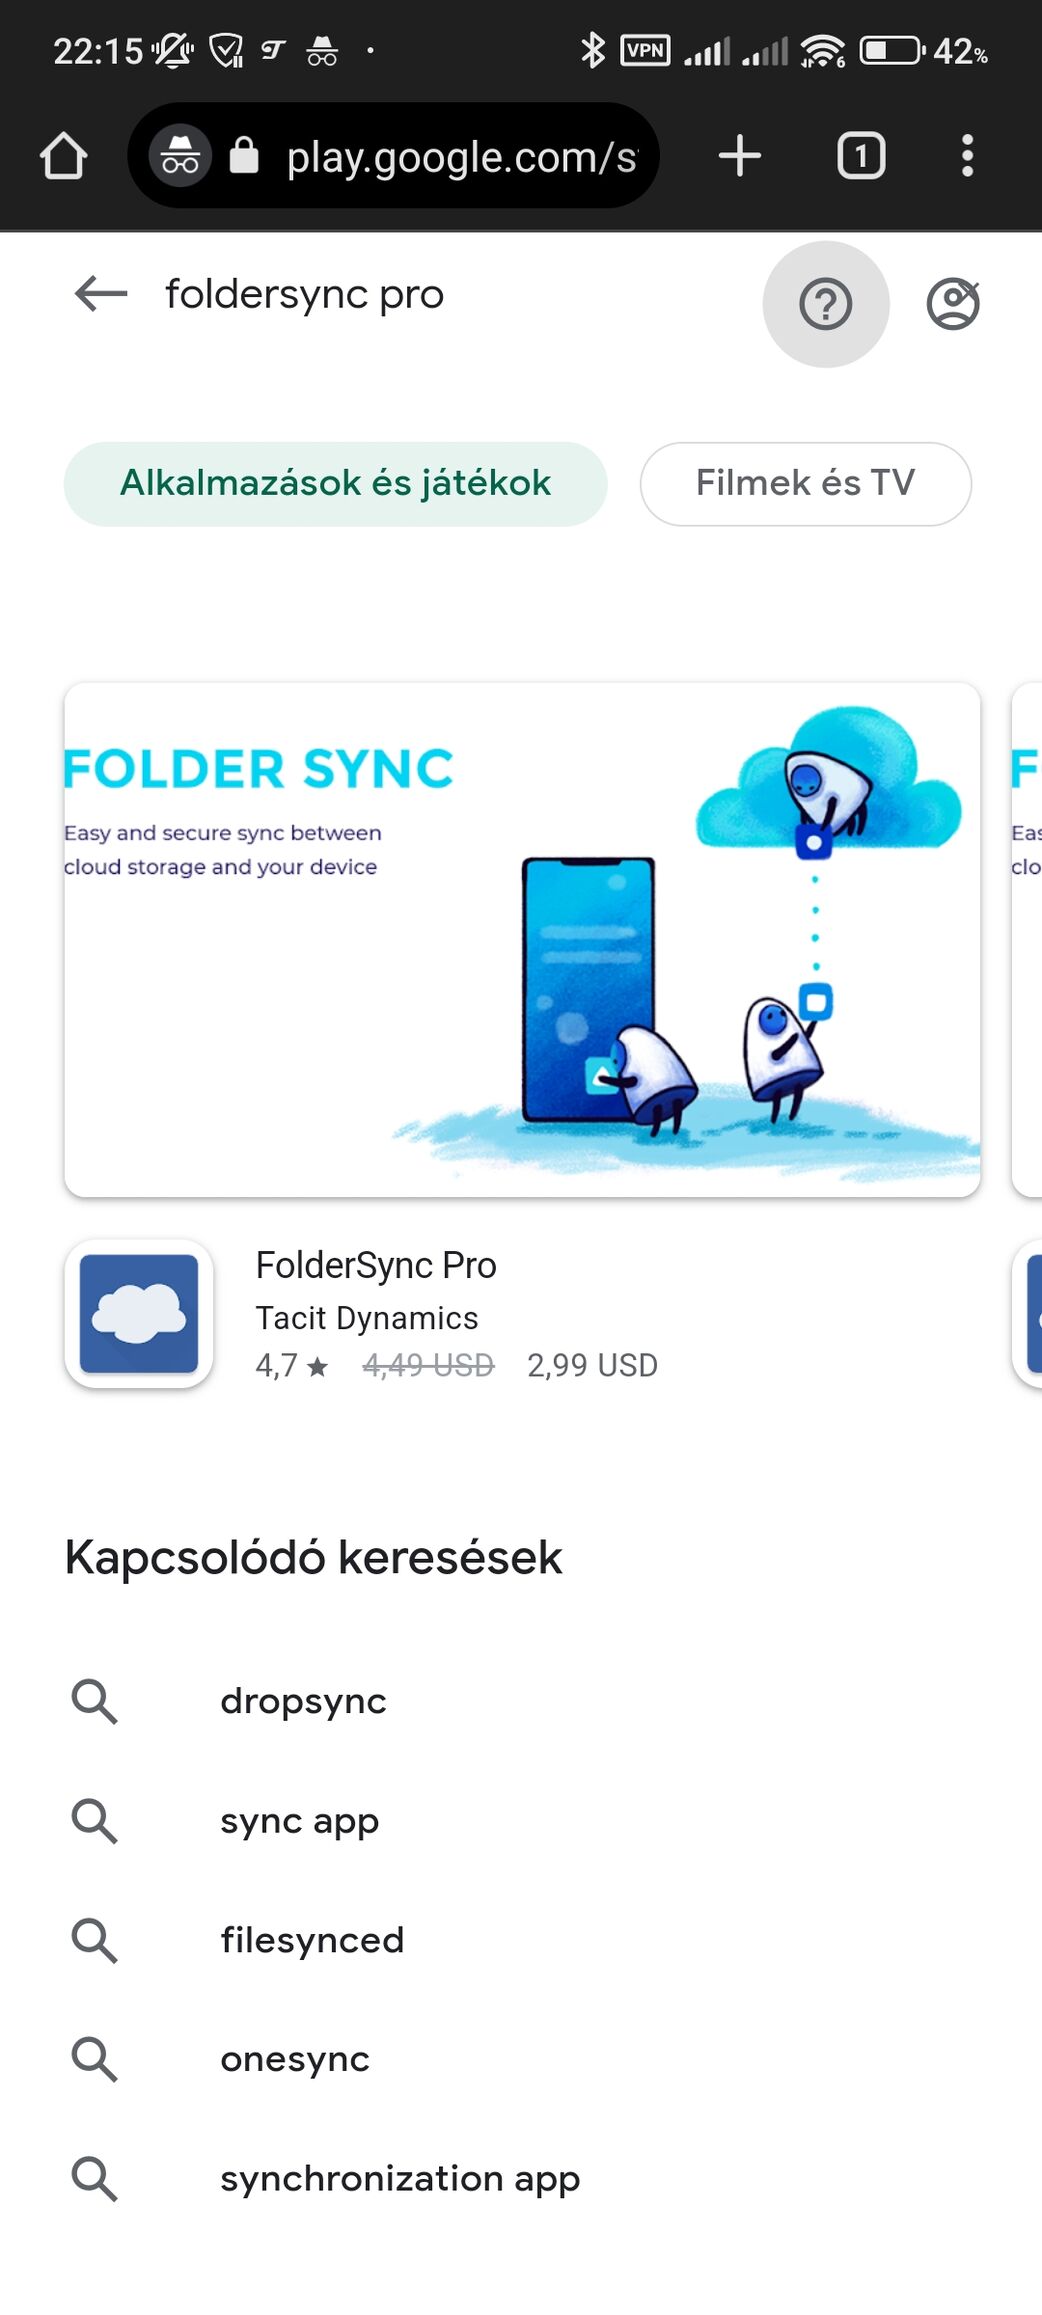The height and width of the screenshot is (2315, 1042).
Task: Select the Alkalmazások és játékok filter chip
Action: click(336, 484)
